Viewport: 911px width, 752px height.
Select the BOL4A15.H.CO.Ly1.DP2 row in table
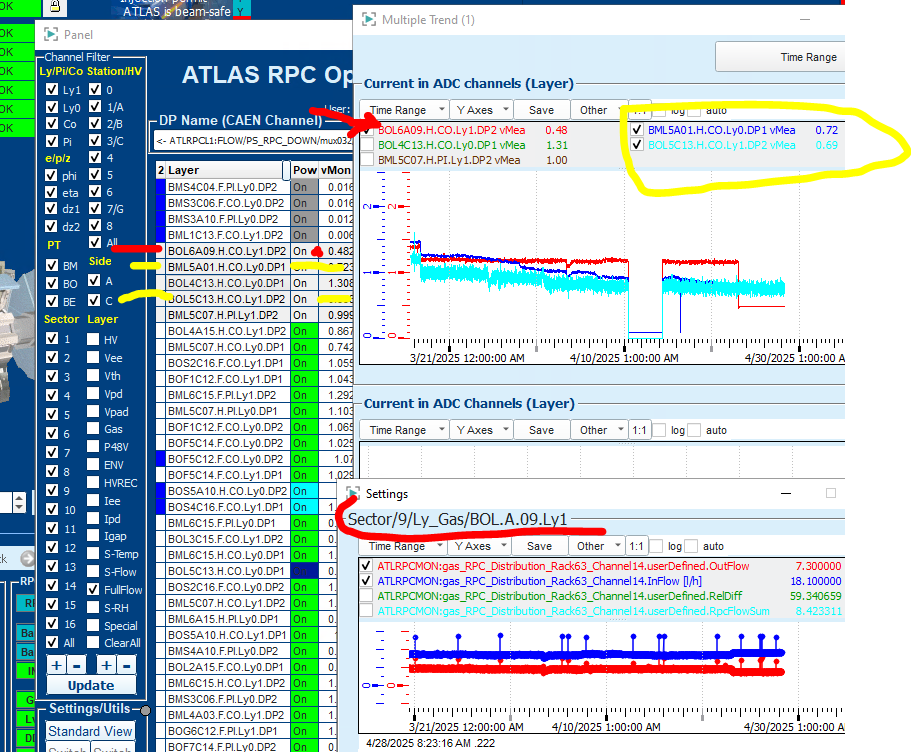[x=227, y=331]
